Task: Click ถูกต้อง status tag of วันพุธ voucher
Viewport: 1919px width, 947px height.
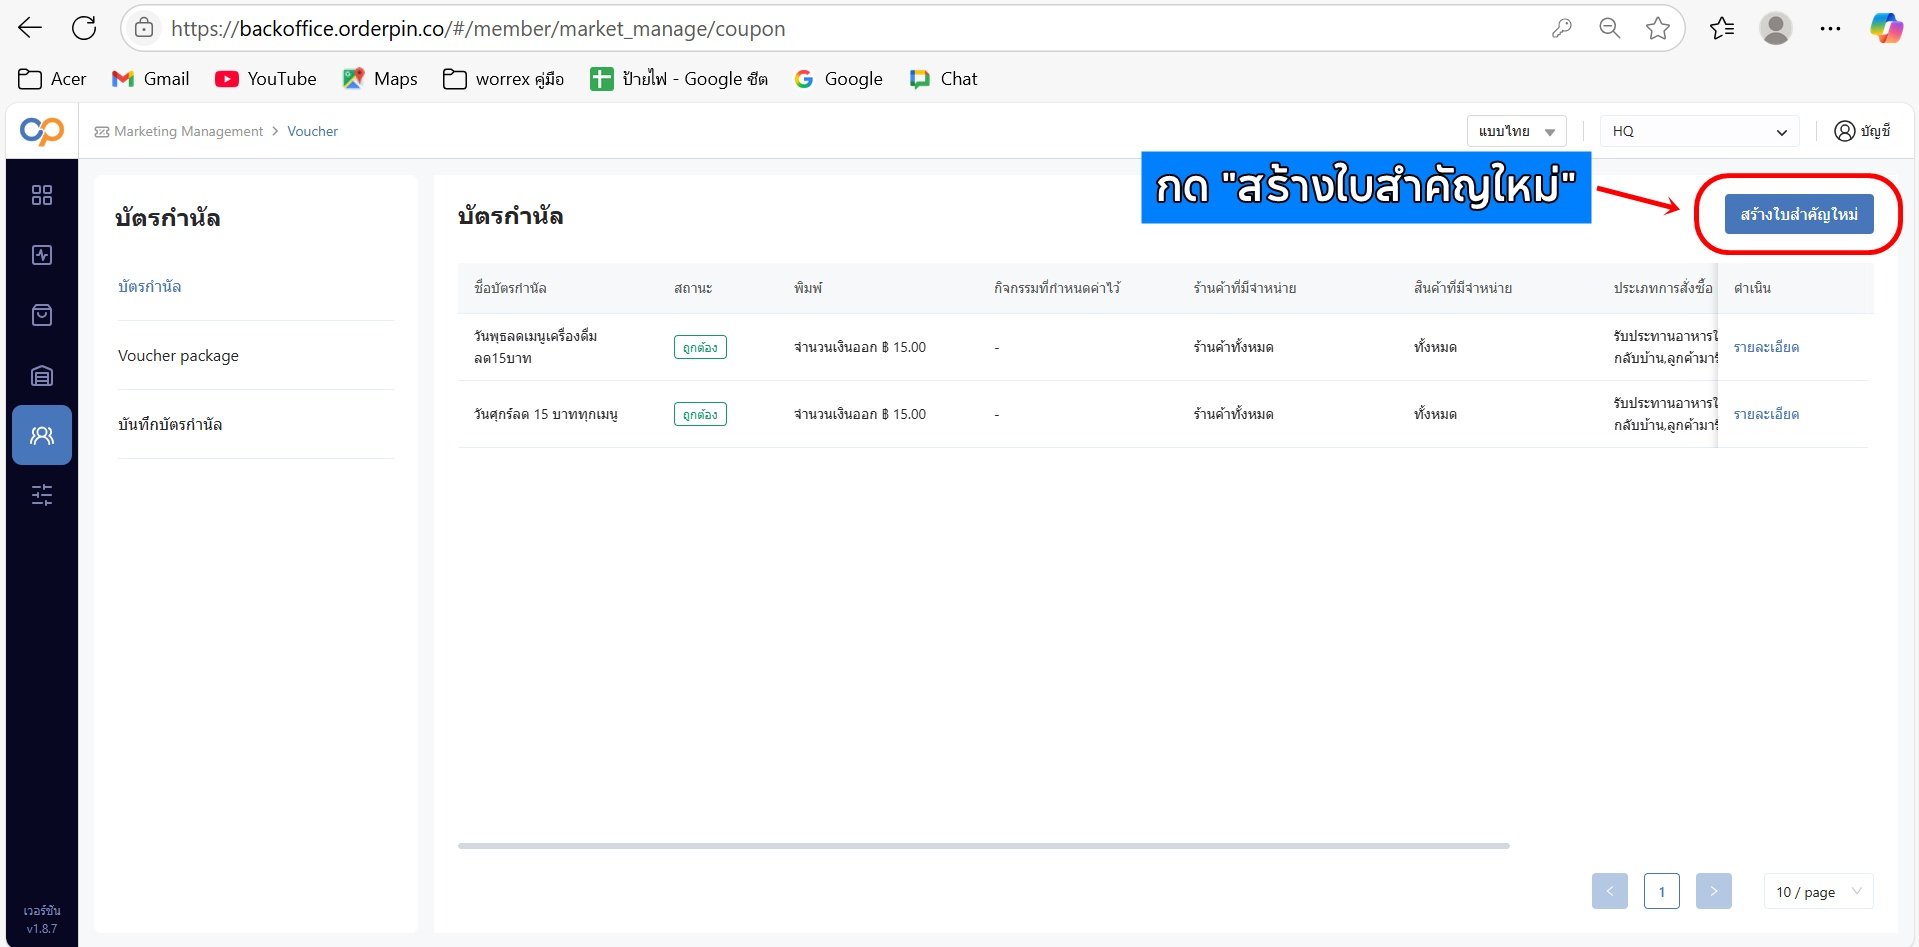Action: click(x=700, y=347)
